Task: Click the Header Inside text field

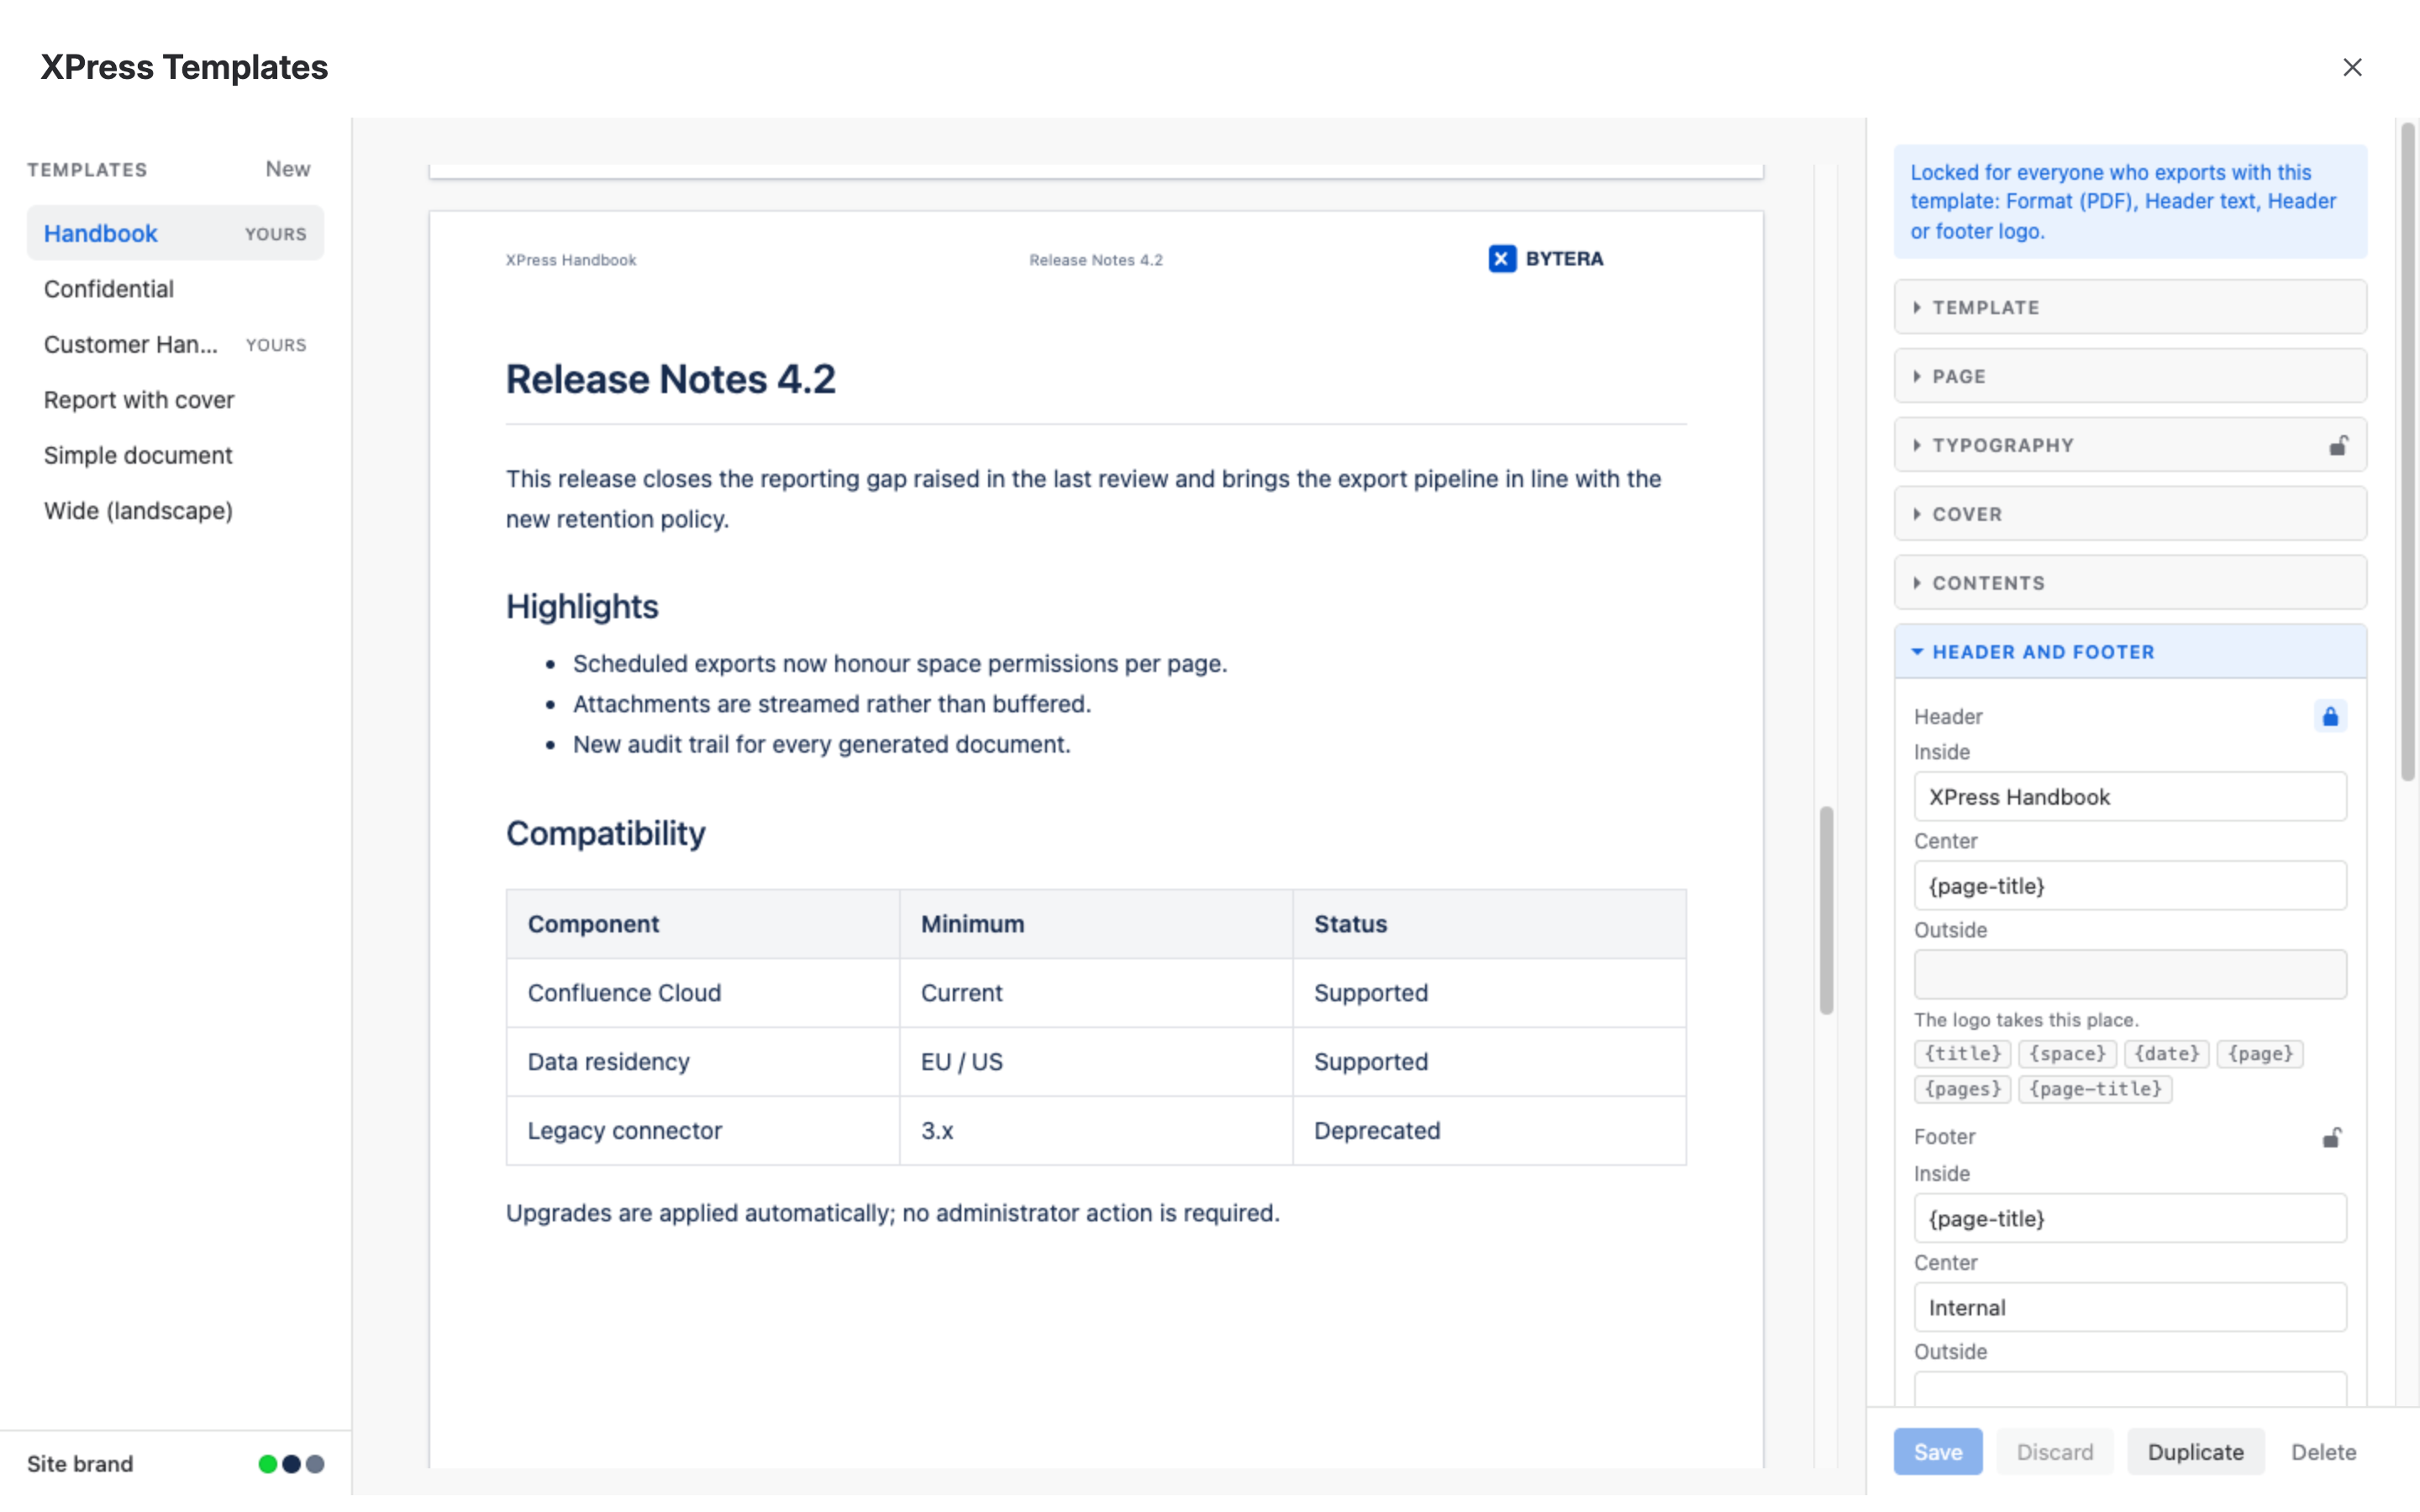Action: pos(2130,797)
